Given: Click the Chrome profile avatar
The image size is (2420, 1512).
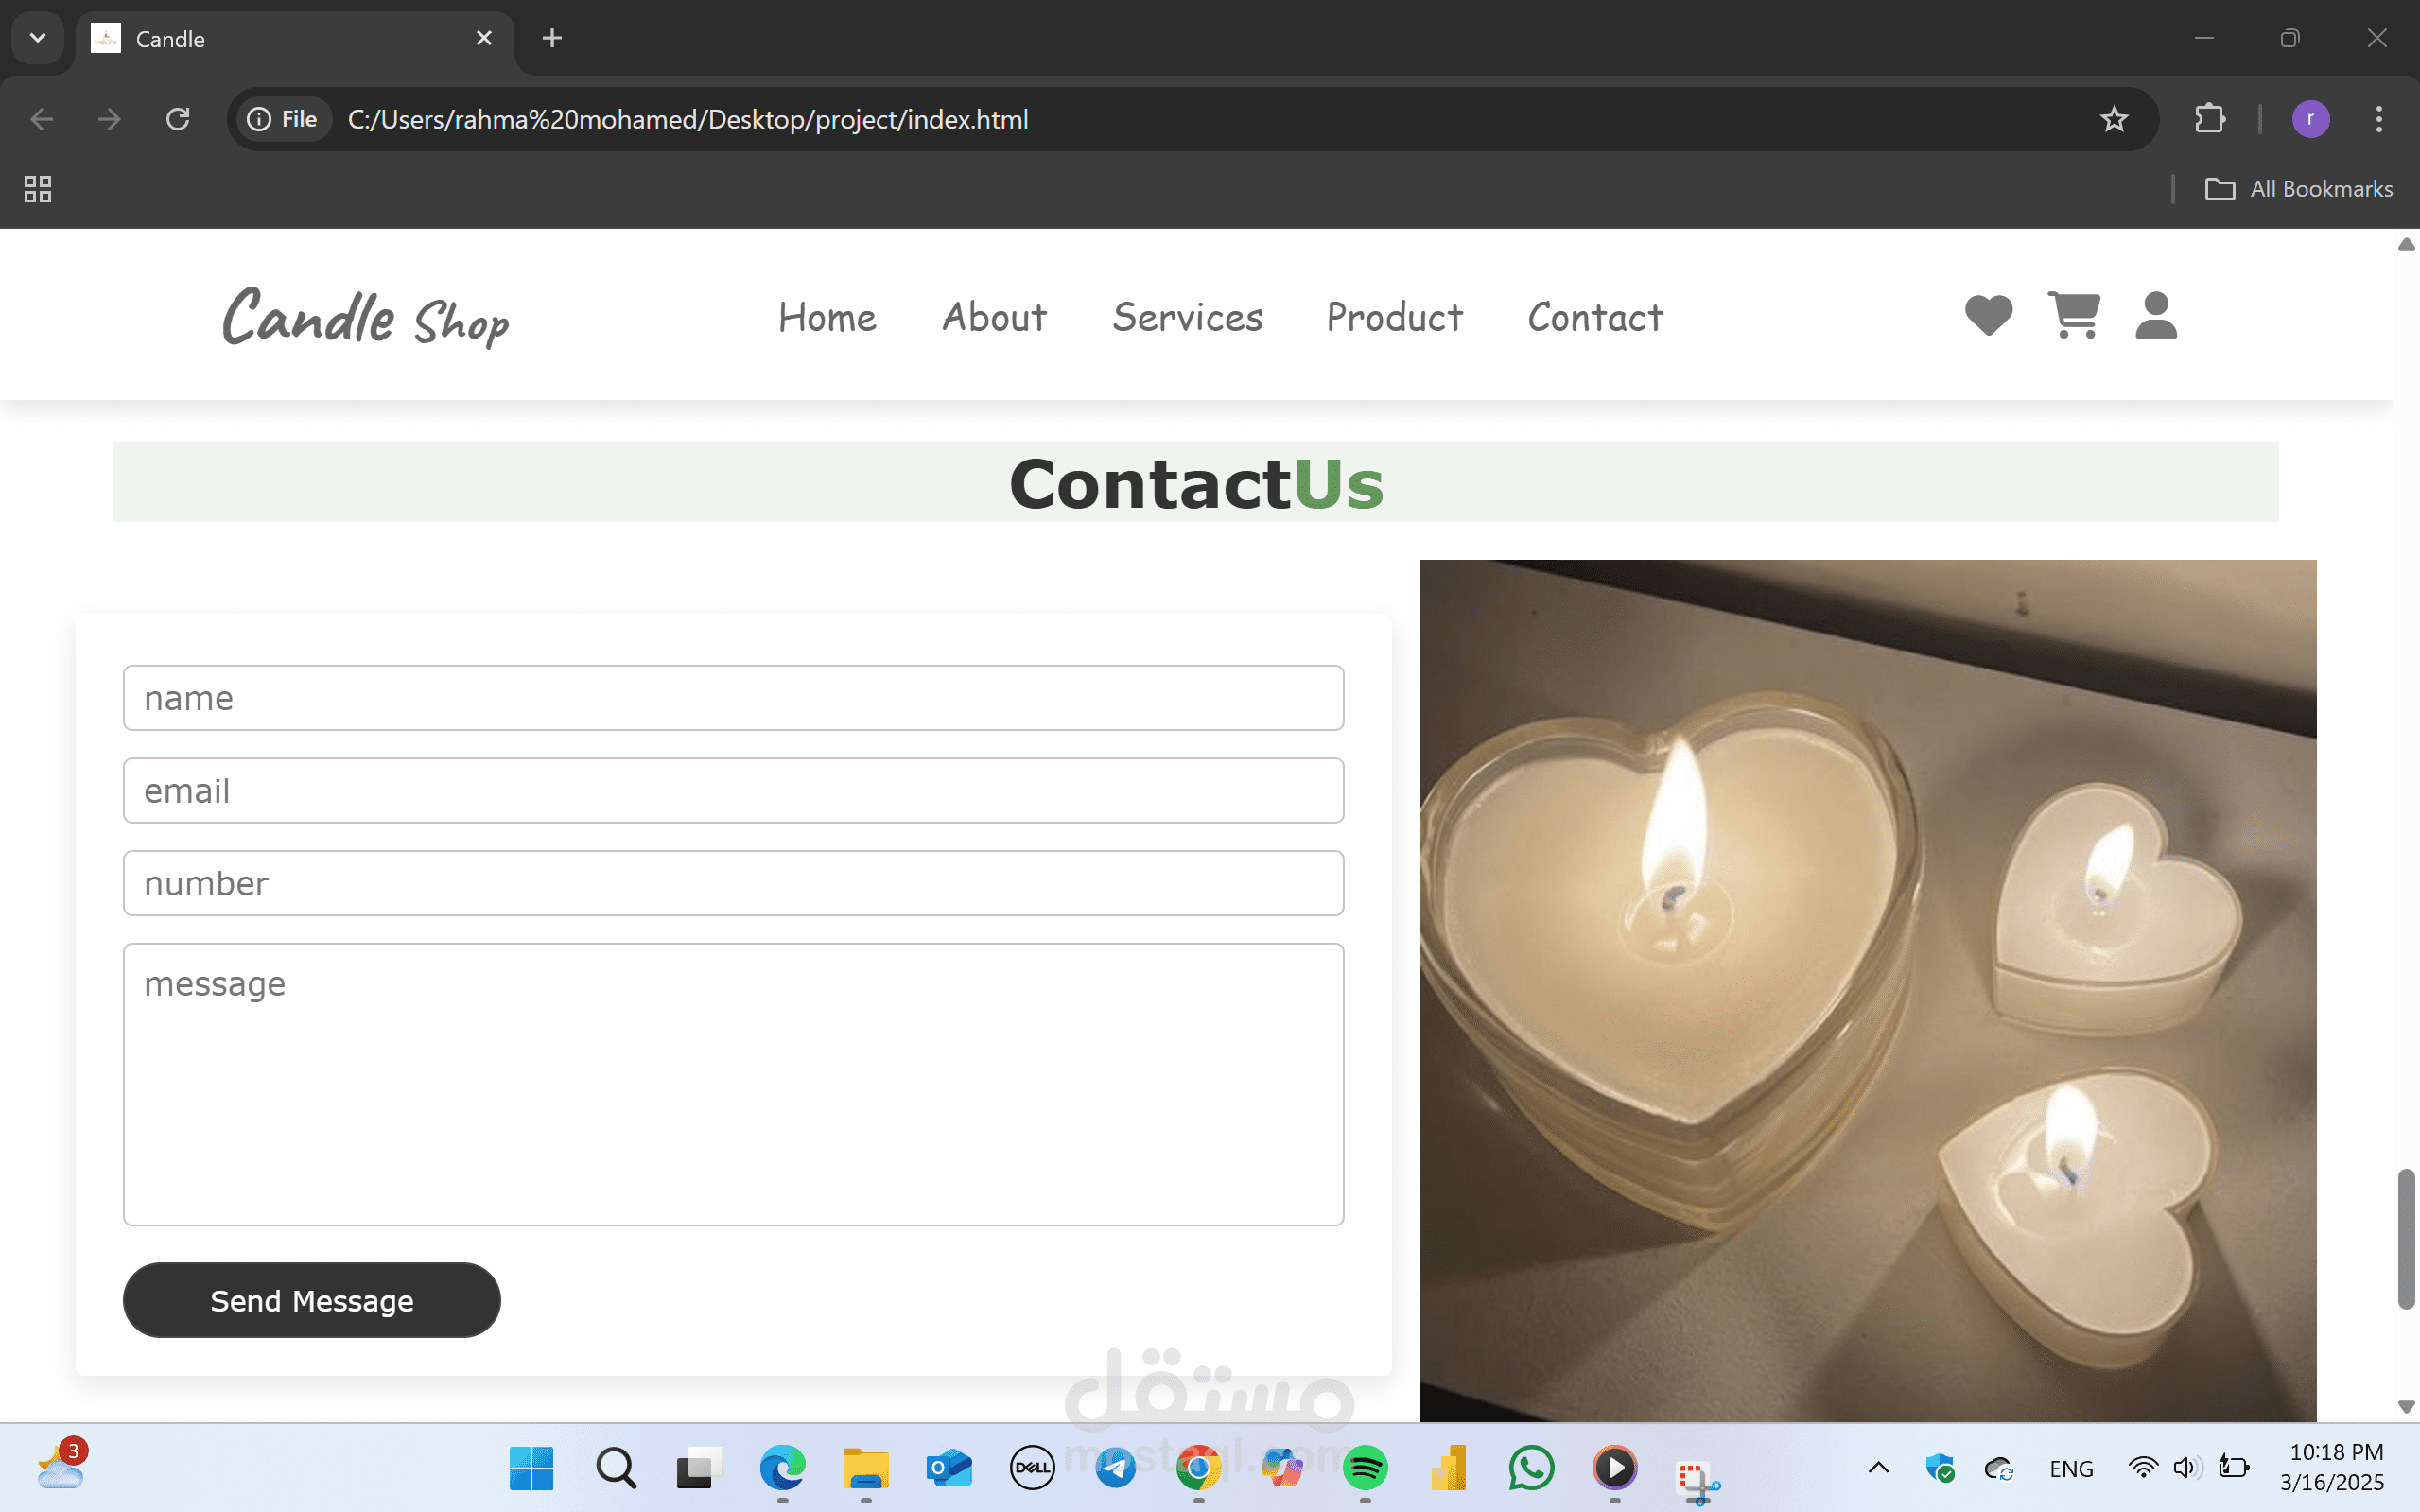Looking at the screenshot, I should pos(2310,120).
